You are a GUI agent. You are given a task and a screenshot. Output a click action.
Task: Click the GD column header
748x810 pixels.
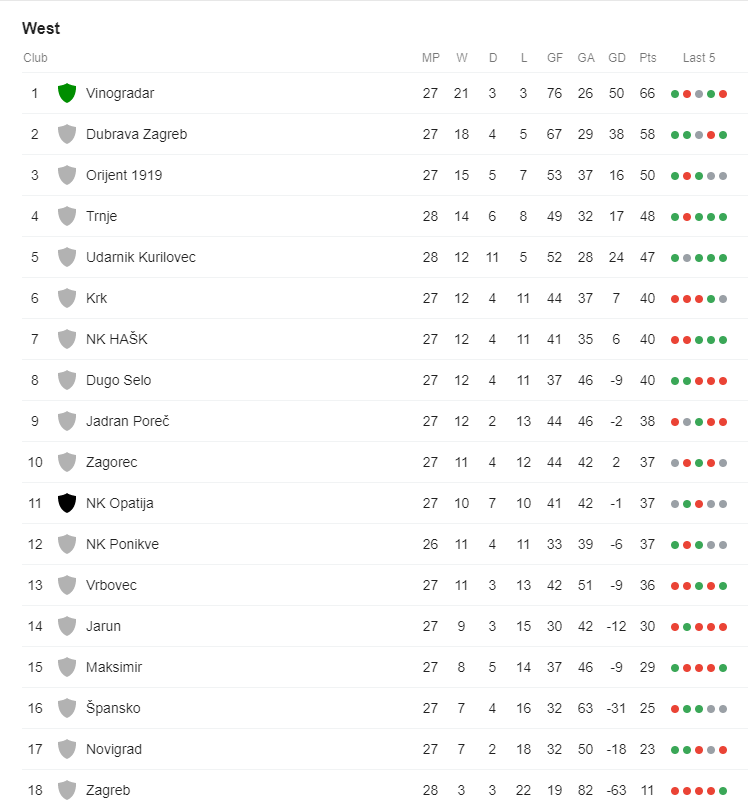tap(617, 58)
